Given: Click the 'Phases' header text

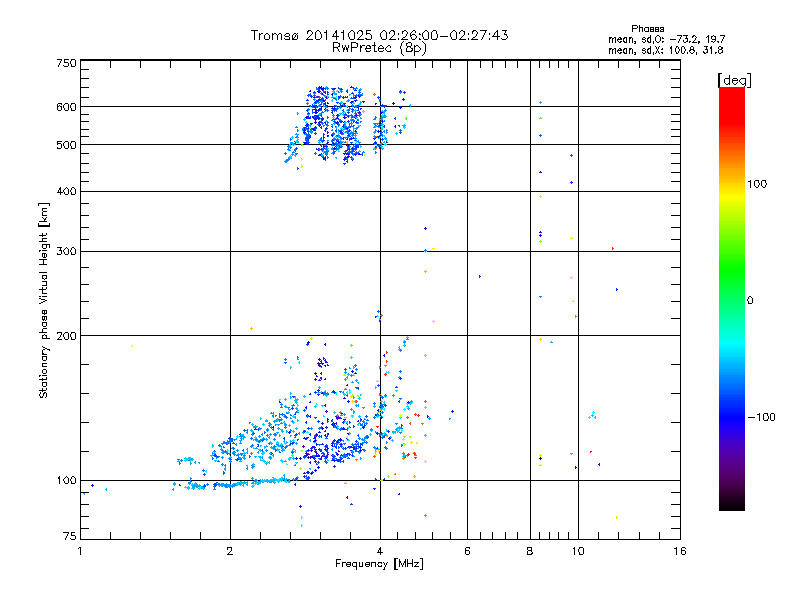Looking at the screenshot, I should click(x=647, y=29).
